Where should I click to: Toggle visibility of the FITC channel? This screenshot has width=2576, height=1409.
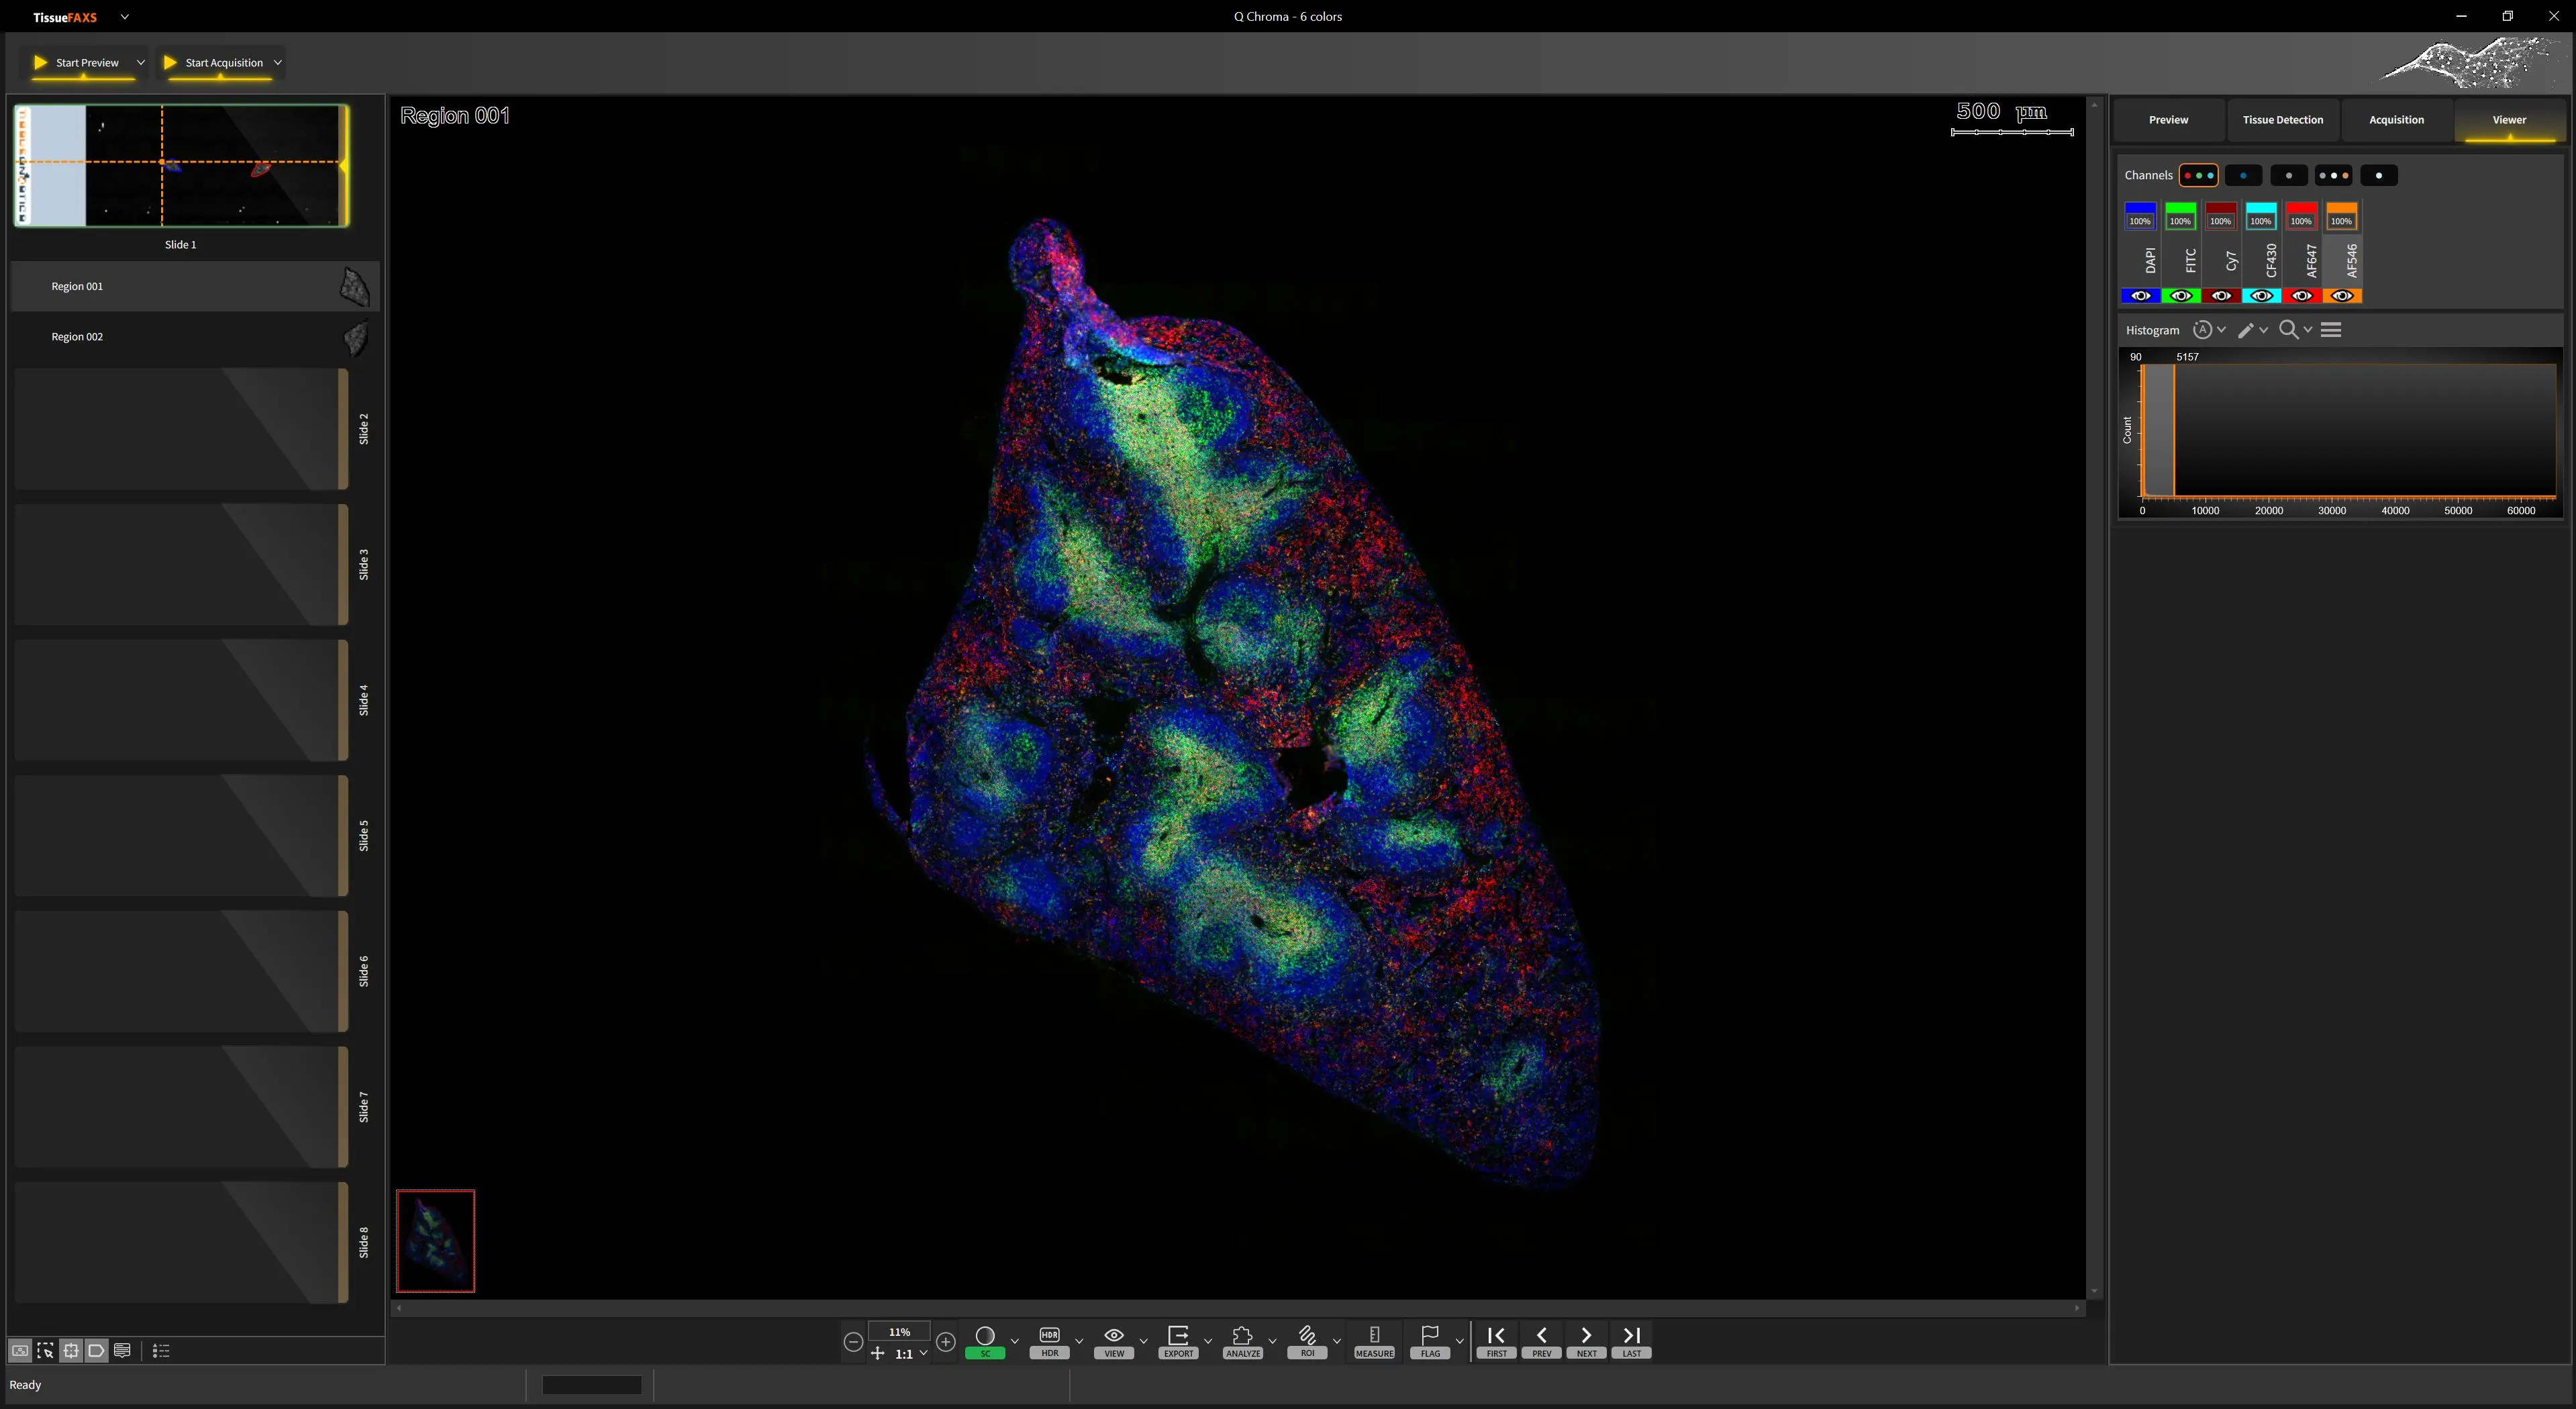(2180, 296)
